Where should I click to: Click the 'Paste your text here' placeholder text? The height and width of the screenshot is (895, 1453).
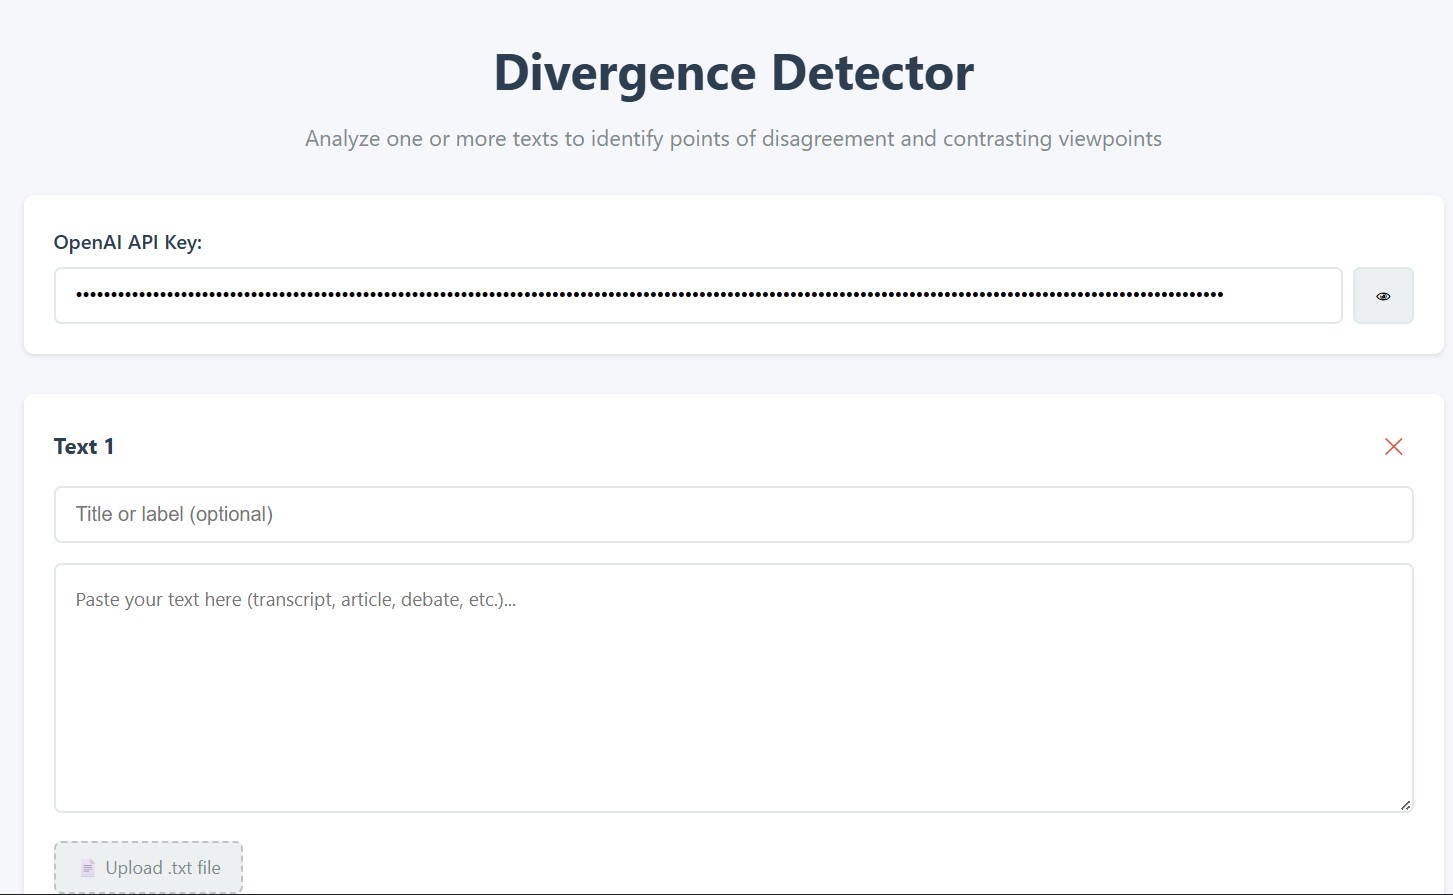(x=295, y=600)
